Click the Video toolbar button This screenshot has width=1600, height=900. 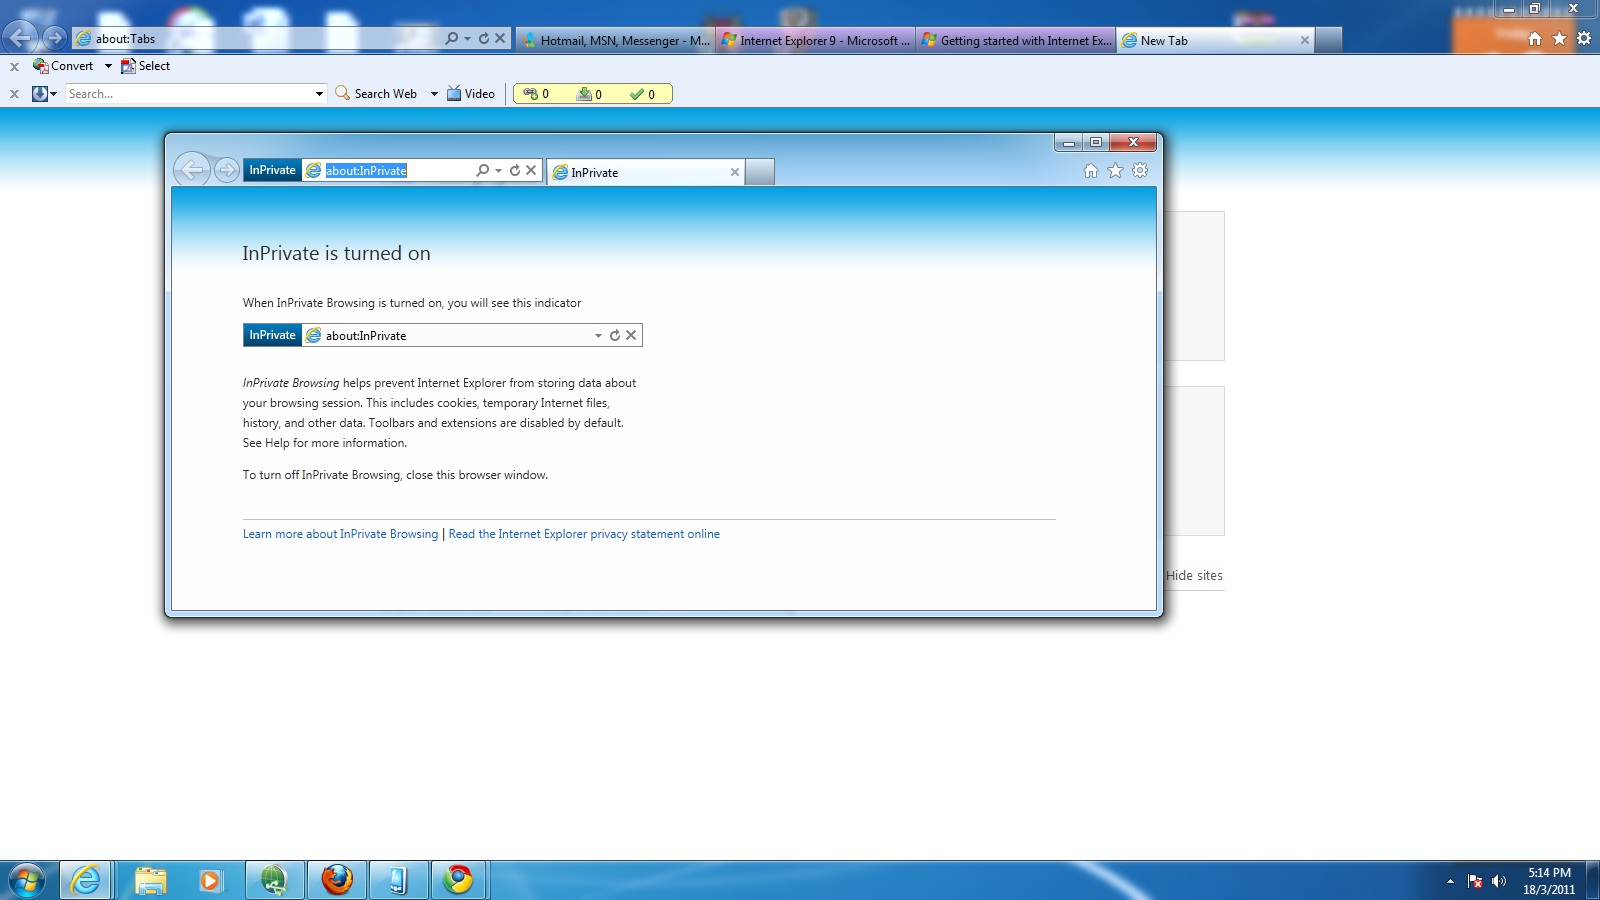pos(470,94)
